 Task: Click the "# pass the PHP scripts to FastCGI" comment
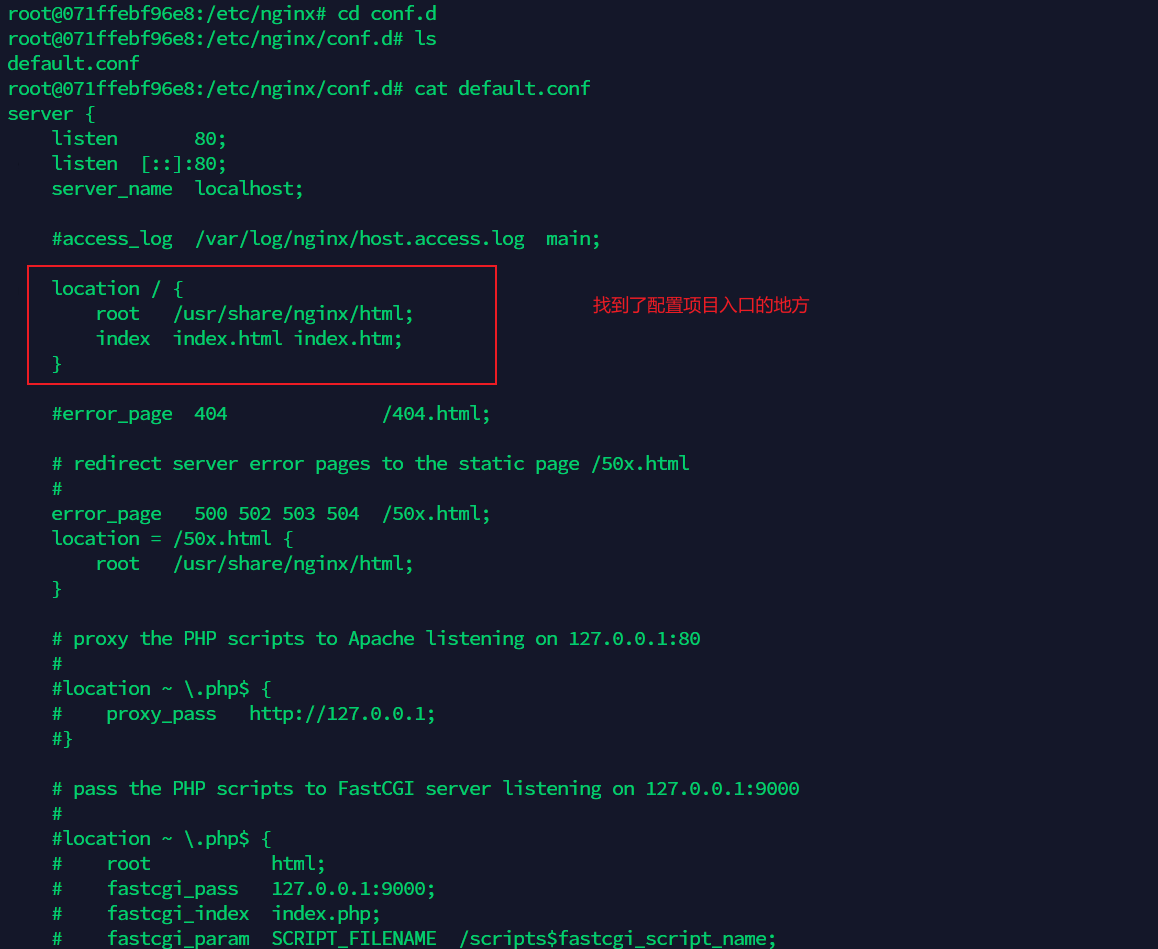tap(425, 789)
